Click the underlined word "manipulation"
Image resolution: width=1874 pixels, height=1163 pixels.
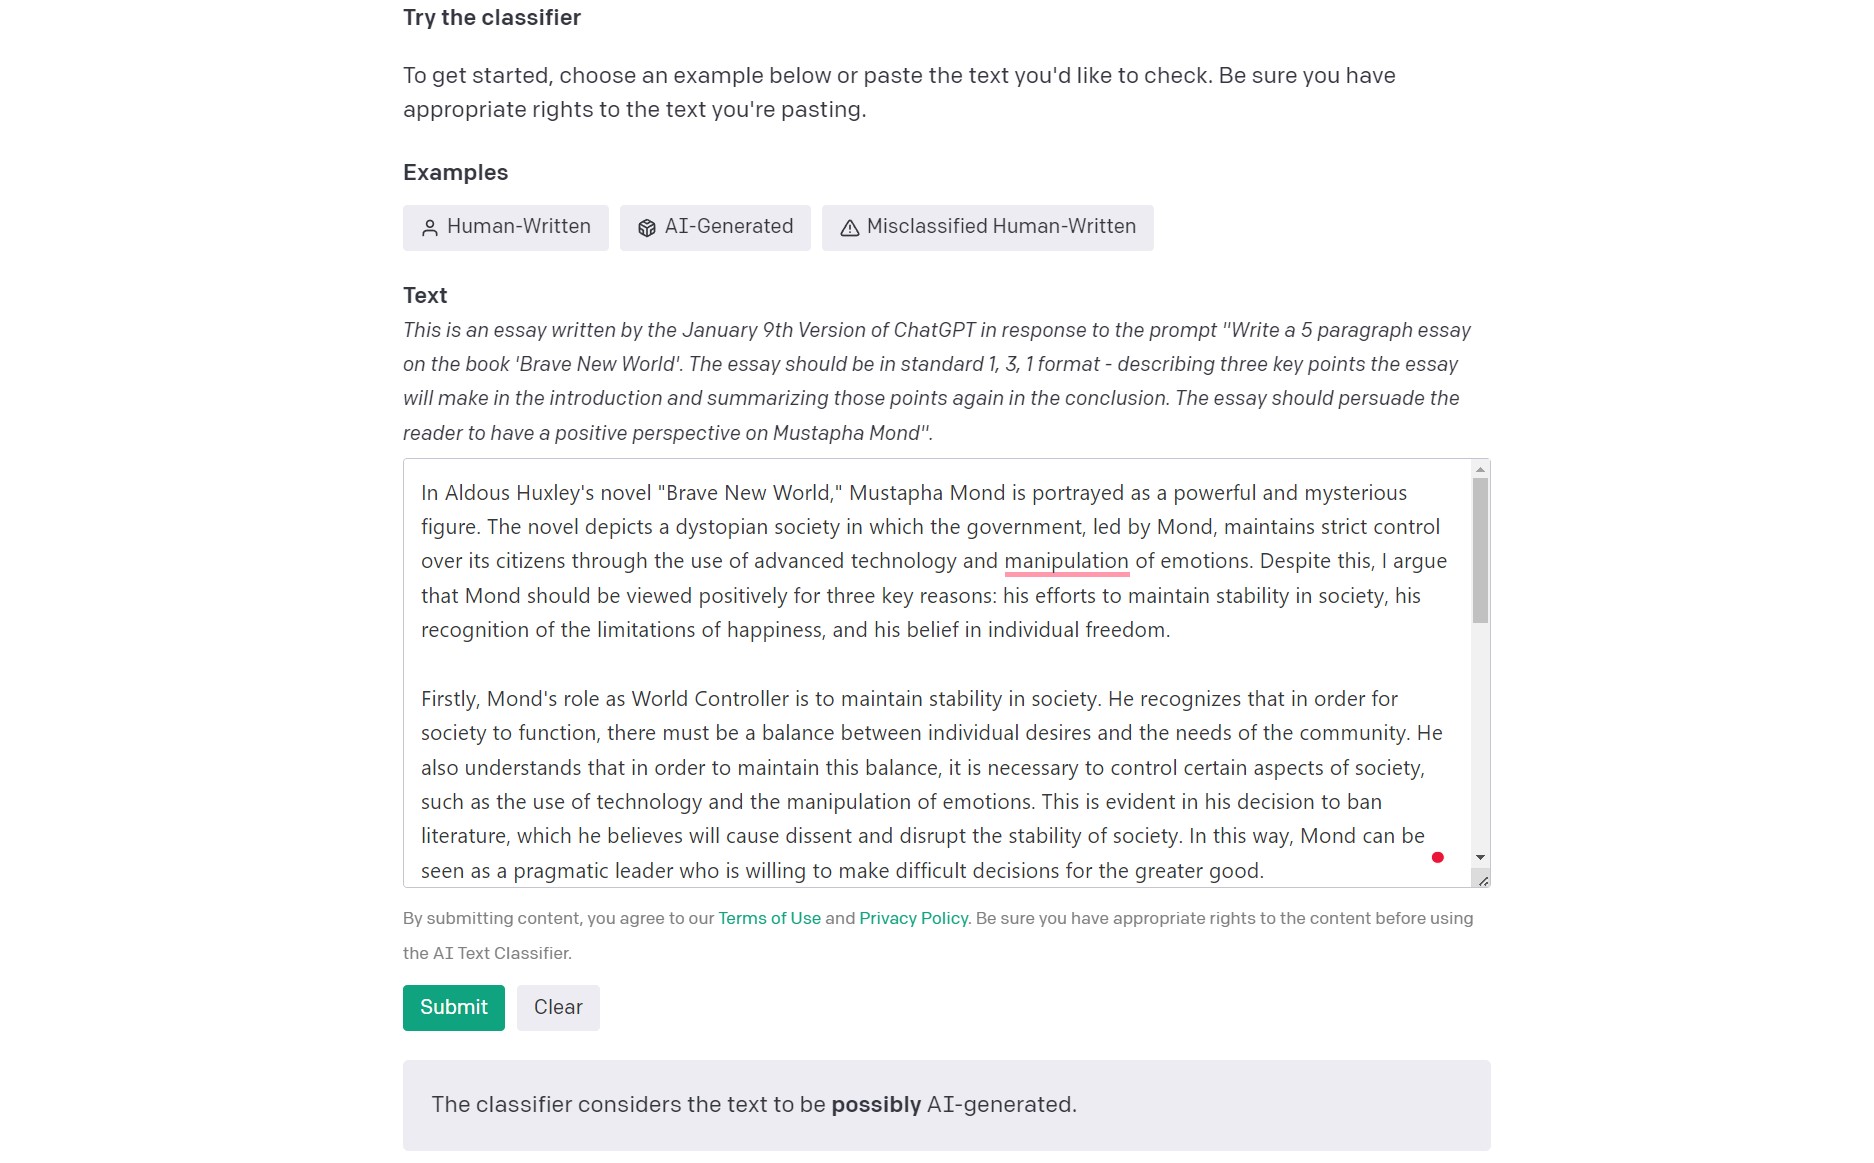(1066, 561)
